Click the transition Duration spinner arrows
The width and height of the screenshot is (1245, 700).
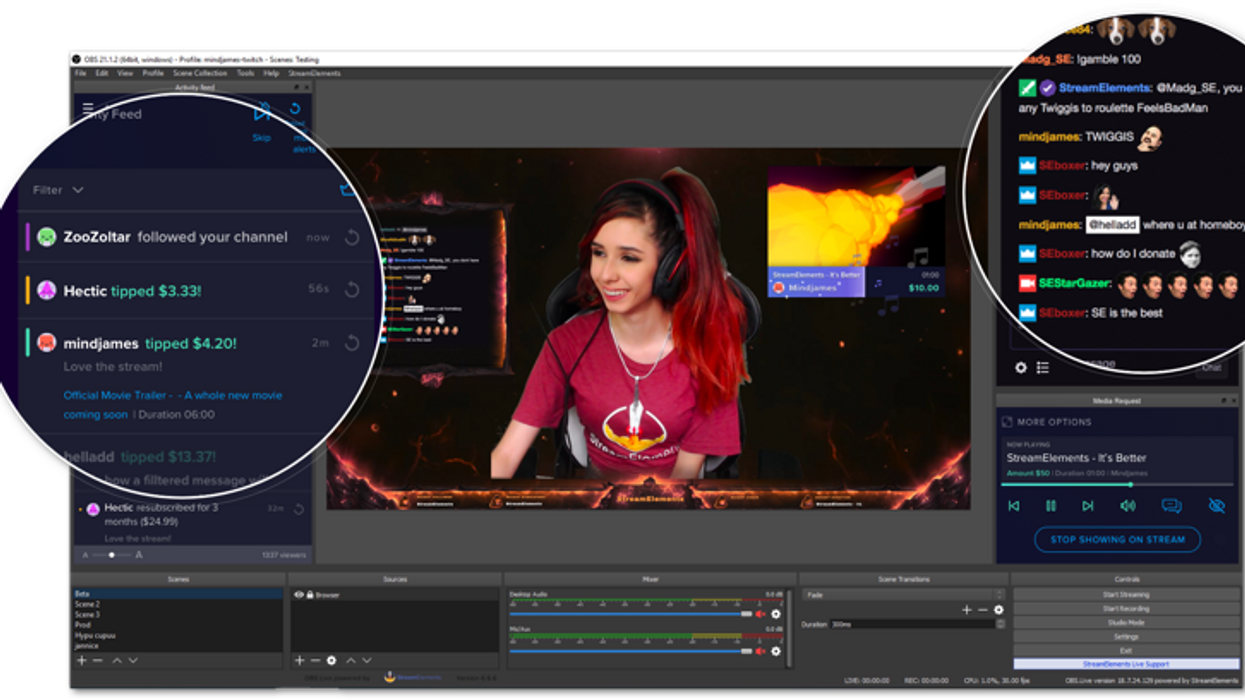(1000, 624)
